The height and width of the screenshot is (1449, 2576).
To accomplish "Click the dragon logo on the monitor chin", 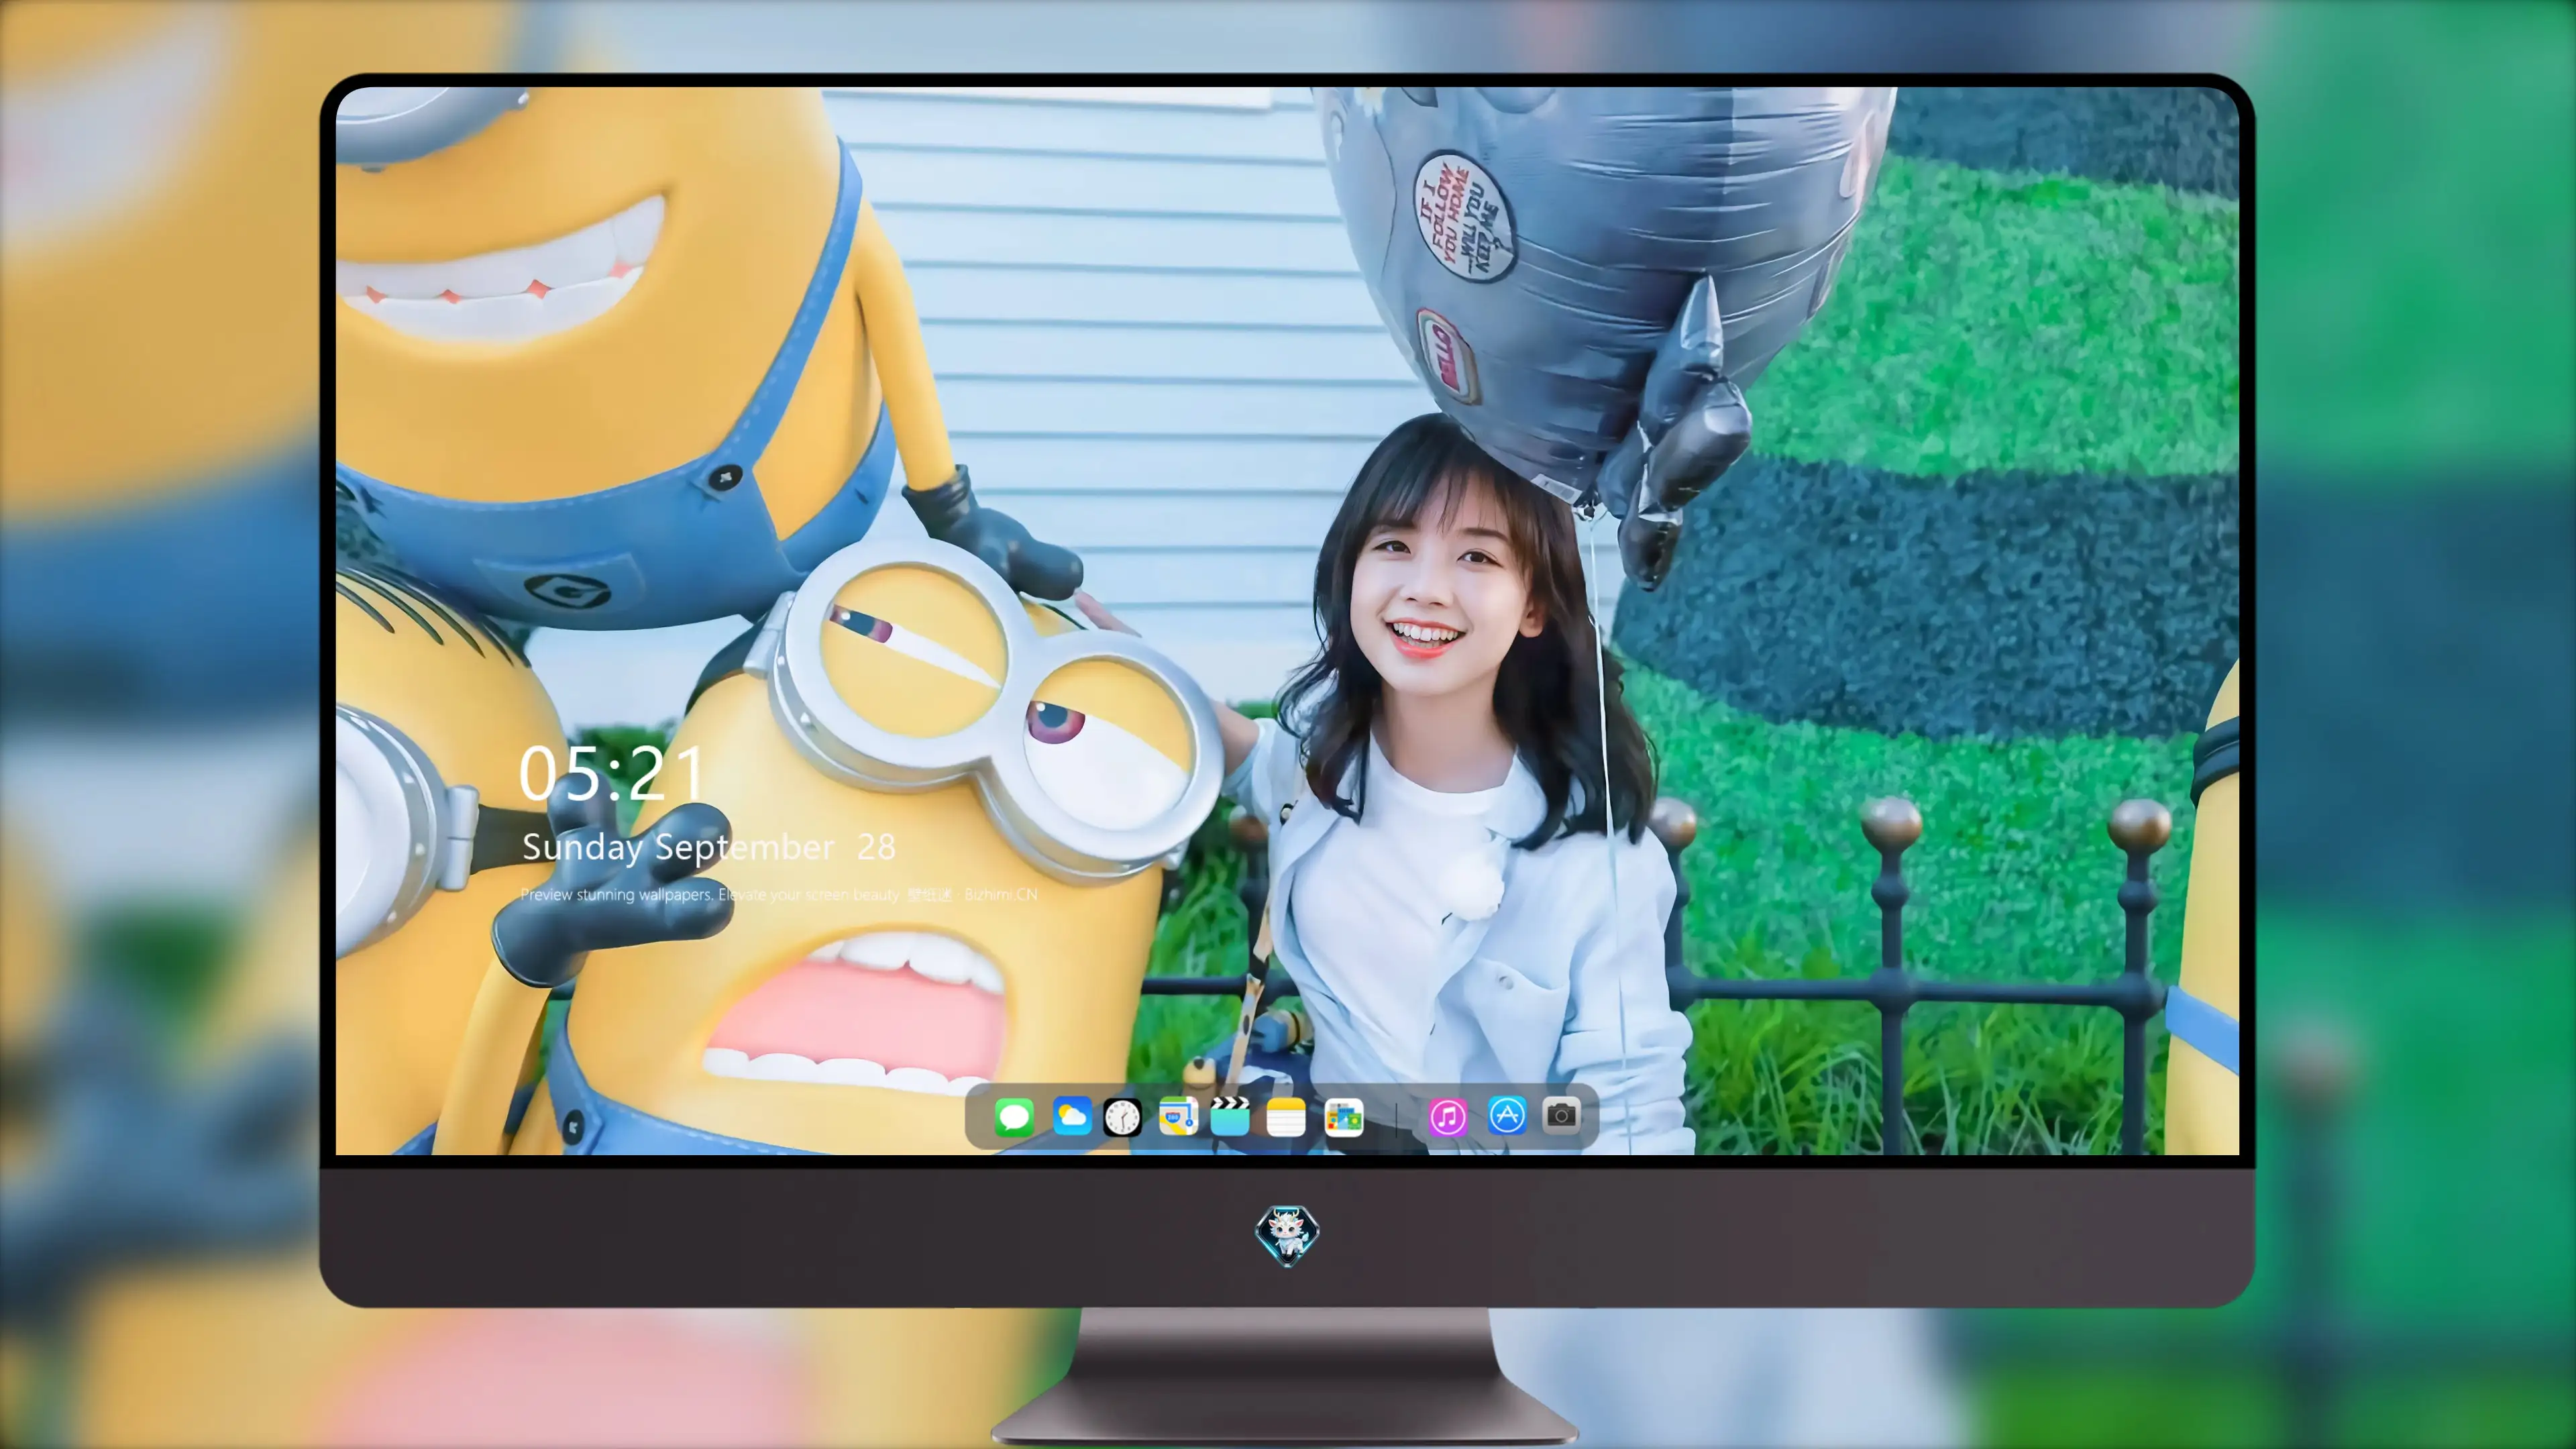I will 1287,1235.
